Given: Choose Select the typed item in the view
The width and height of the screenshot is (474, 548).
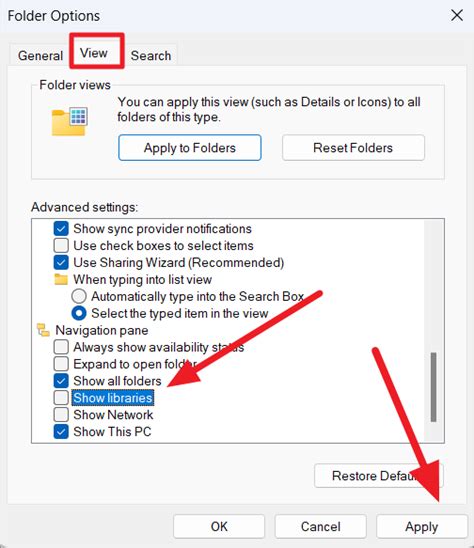Looking at the screenshot, I should (x=79, y=313).
